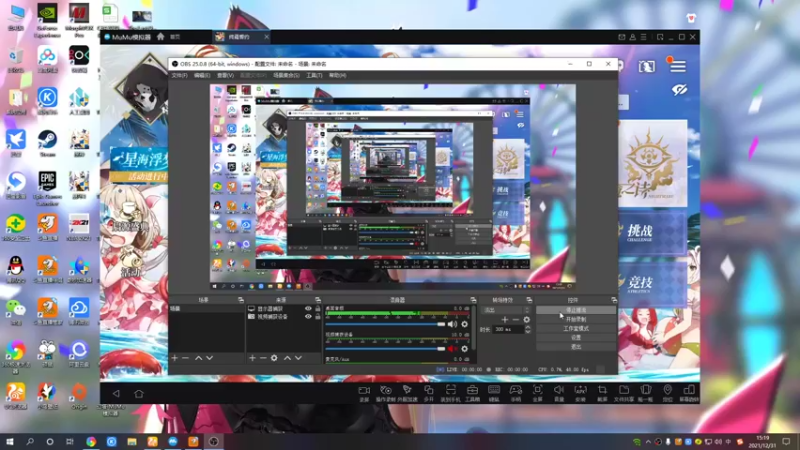
Task: Pop out the Controls dock panel
Action: [x=614, y=300]
